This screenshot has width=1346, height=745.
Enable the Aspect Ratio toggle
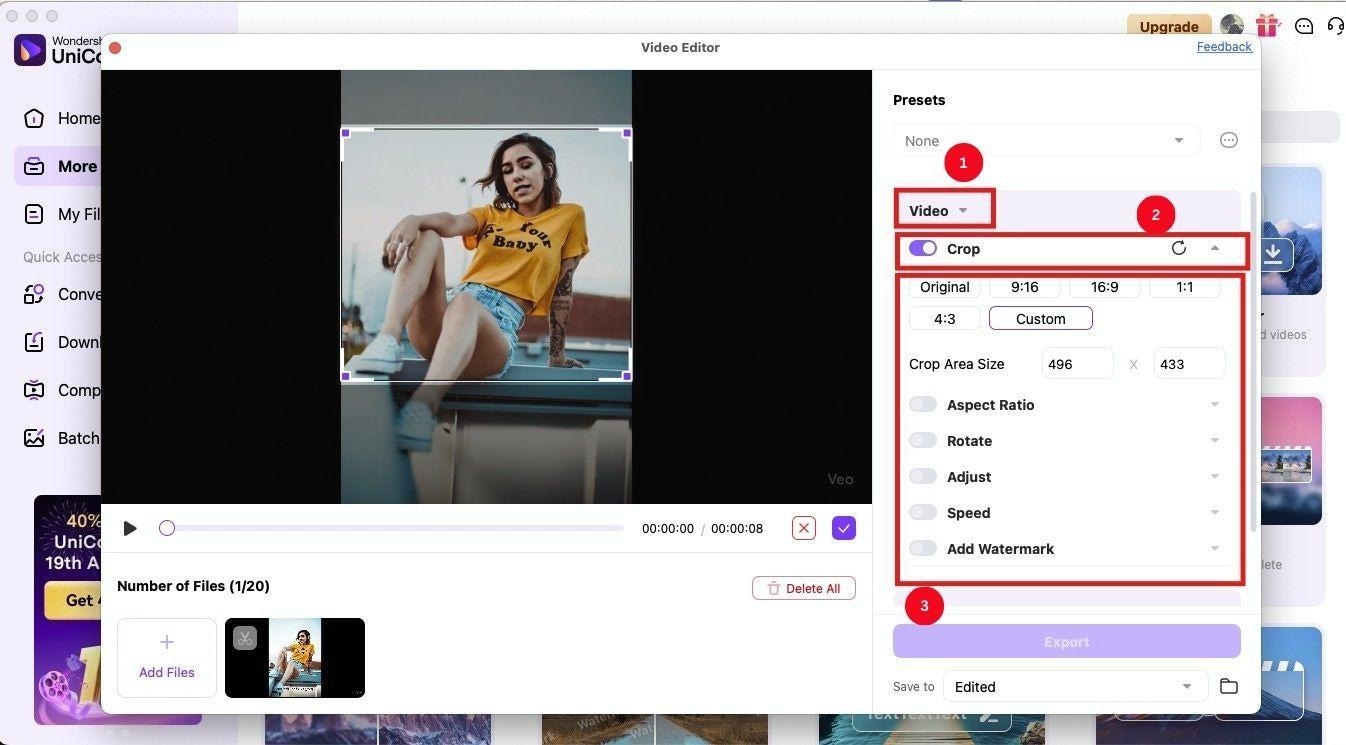point(923,404)
